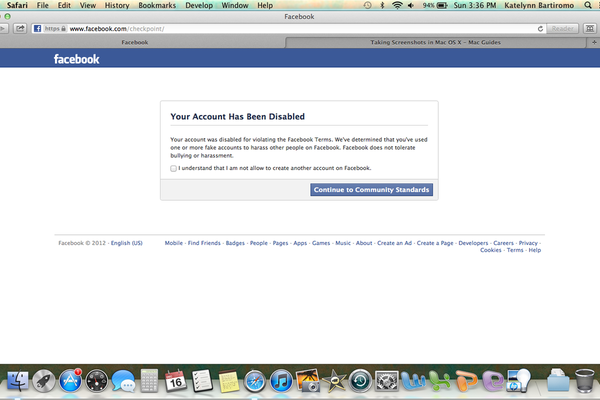The image size is (600, 400).
Task: Open the Careers footer link
Action: (x=503, y=243)
